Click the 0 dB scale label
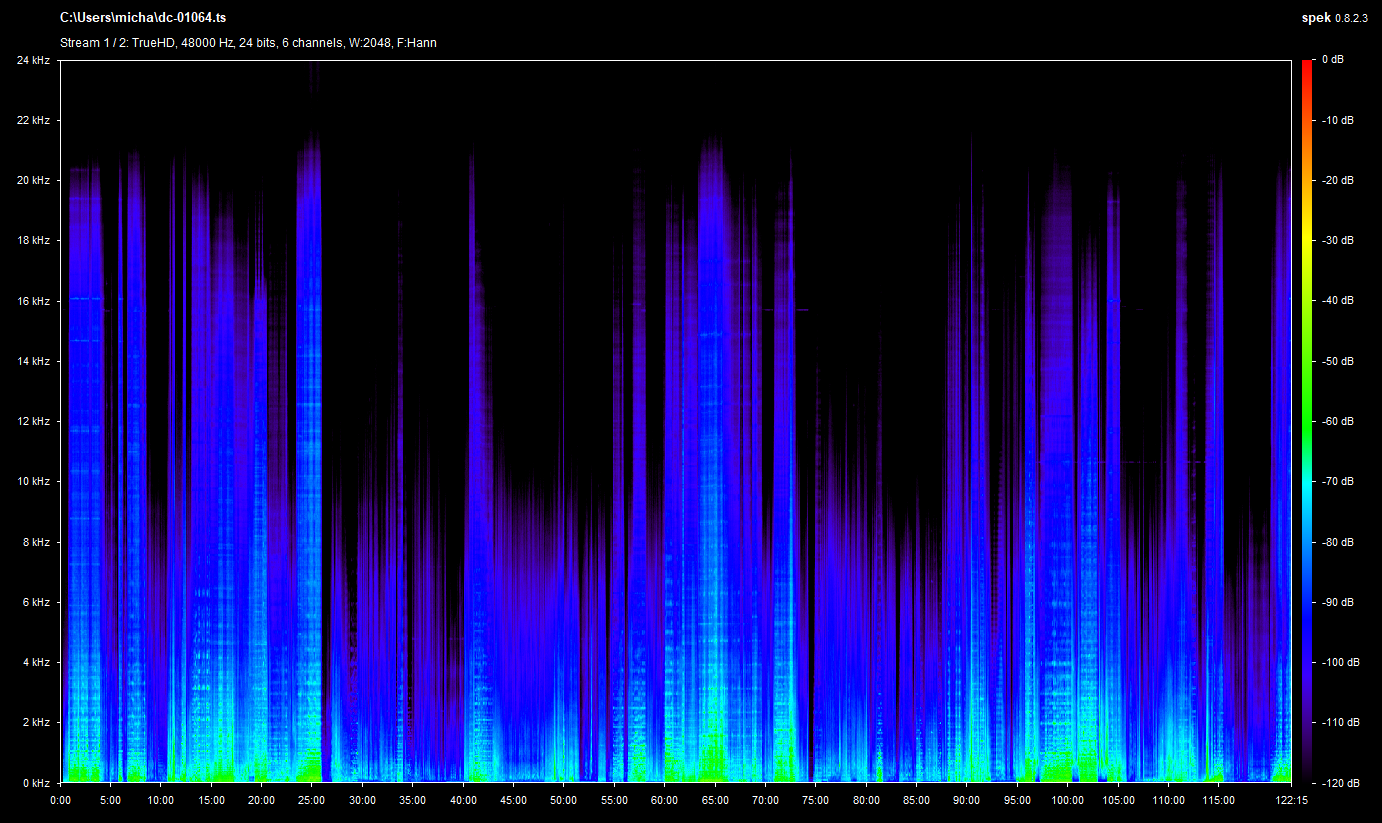Screen dimensions: 1382x823 tap(1332, 60)
